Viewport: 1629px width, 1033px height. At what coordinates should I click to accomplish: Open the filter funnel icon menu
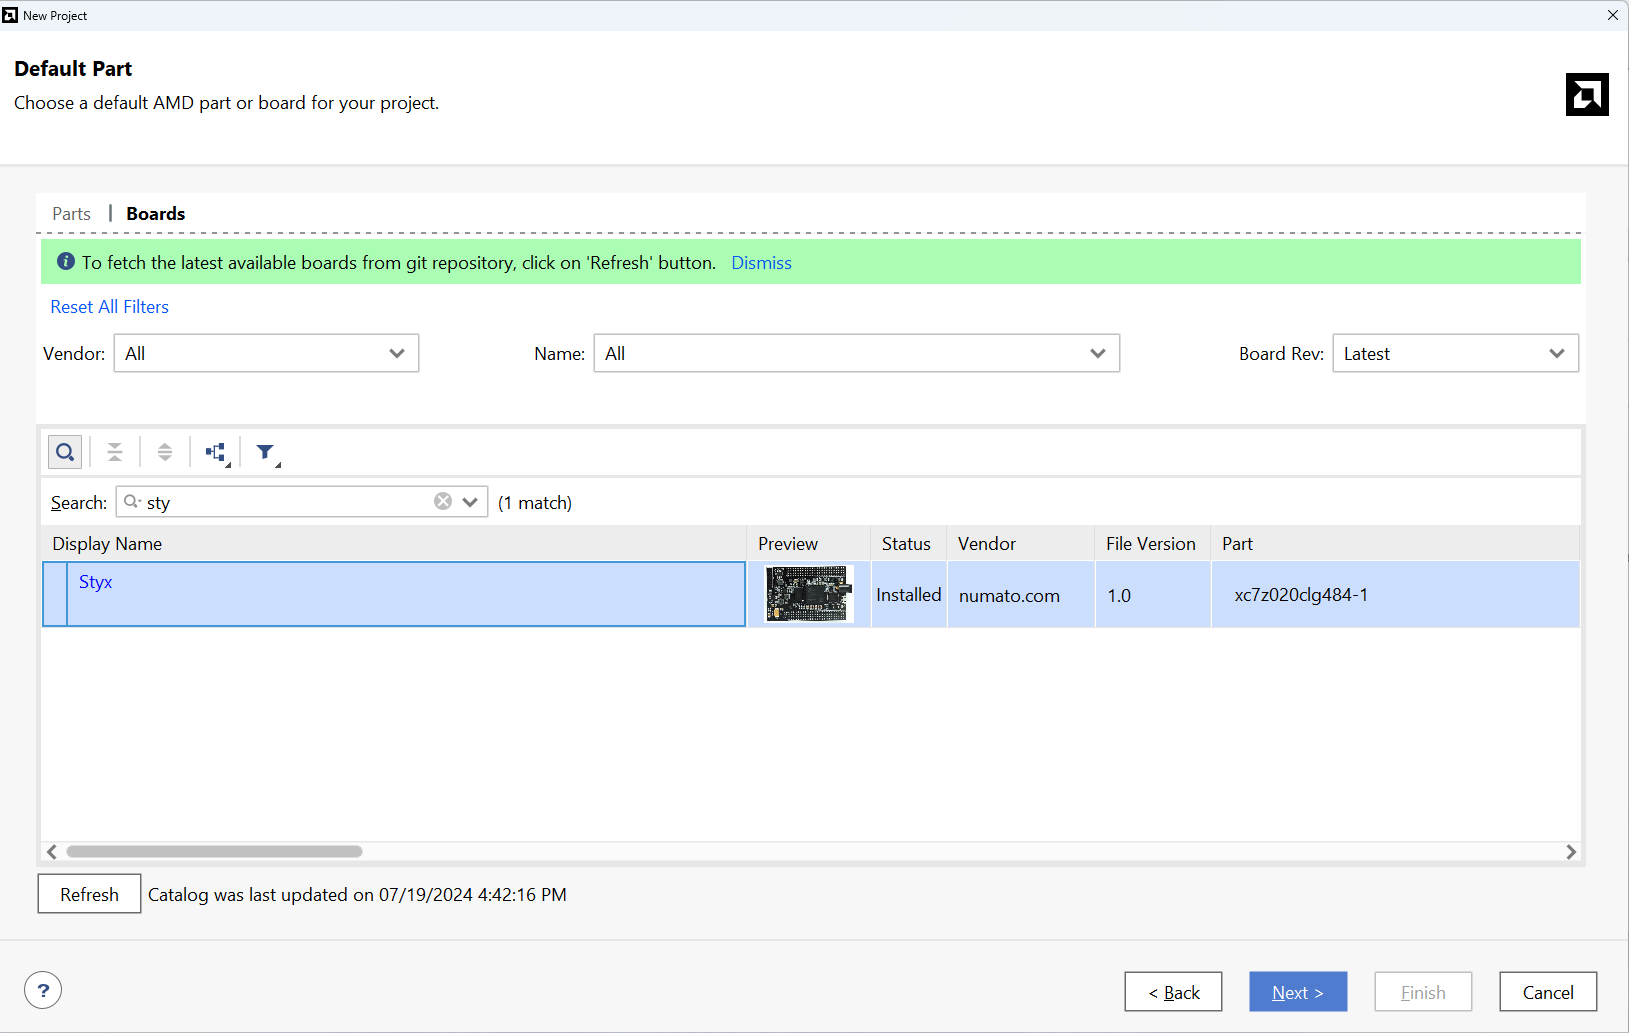click(266, 453)
